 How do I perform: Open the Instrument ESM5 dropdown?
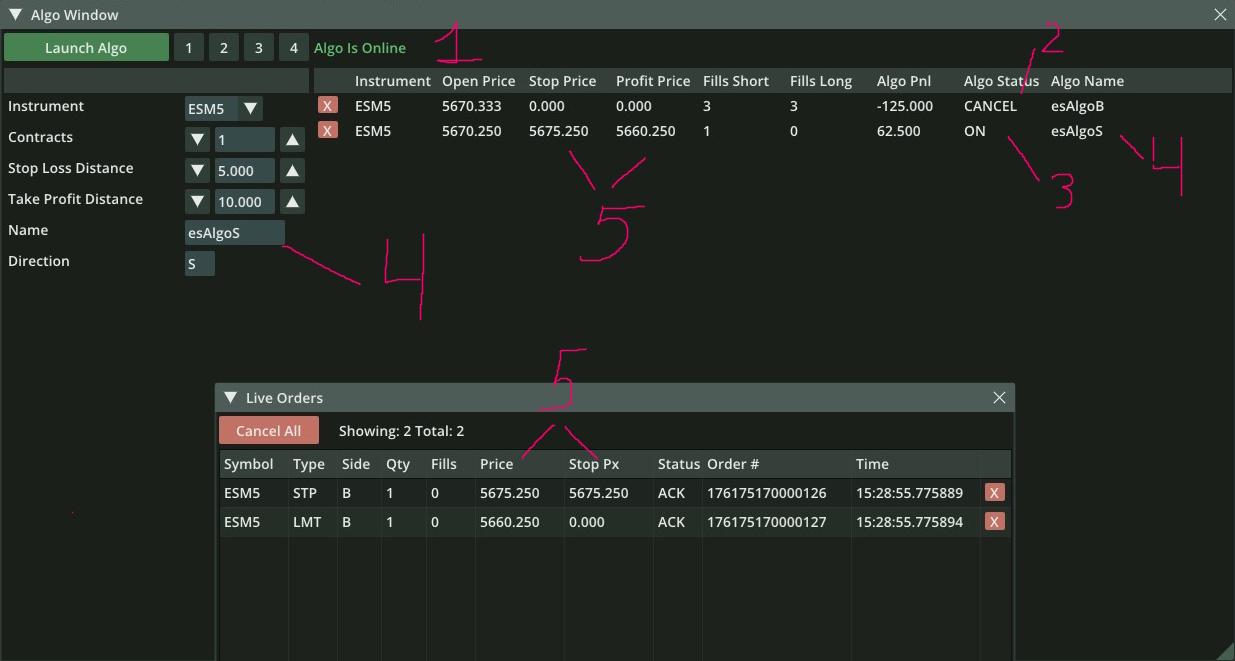coord(250,109)
